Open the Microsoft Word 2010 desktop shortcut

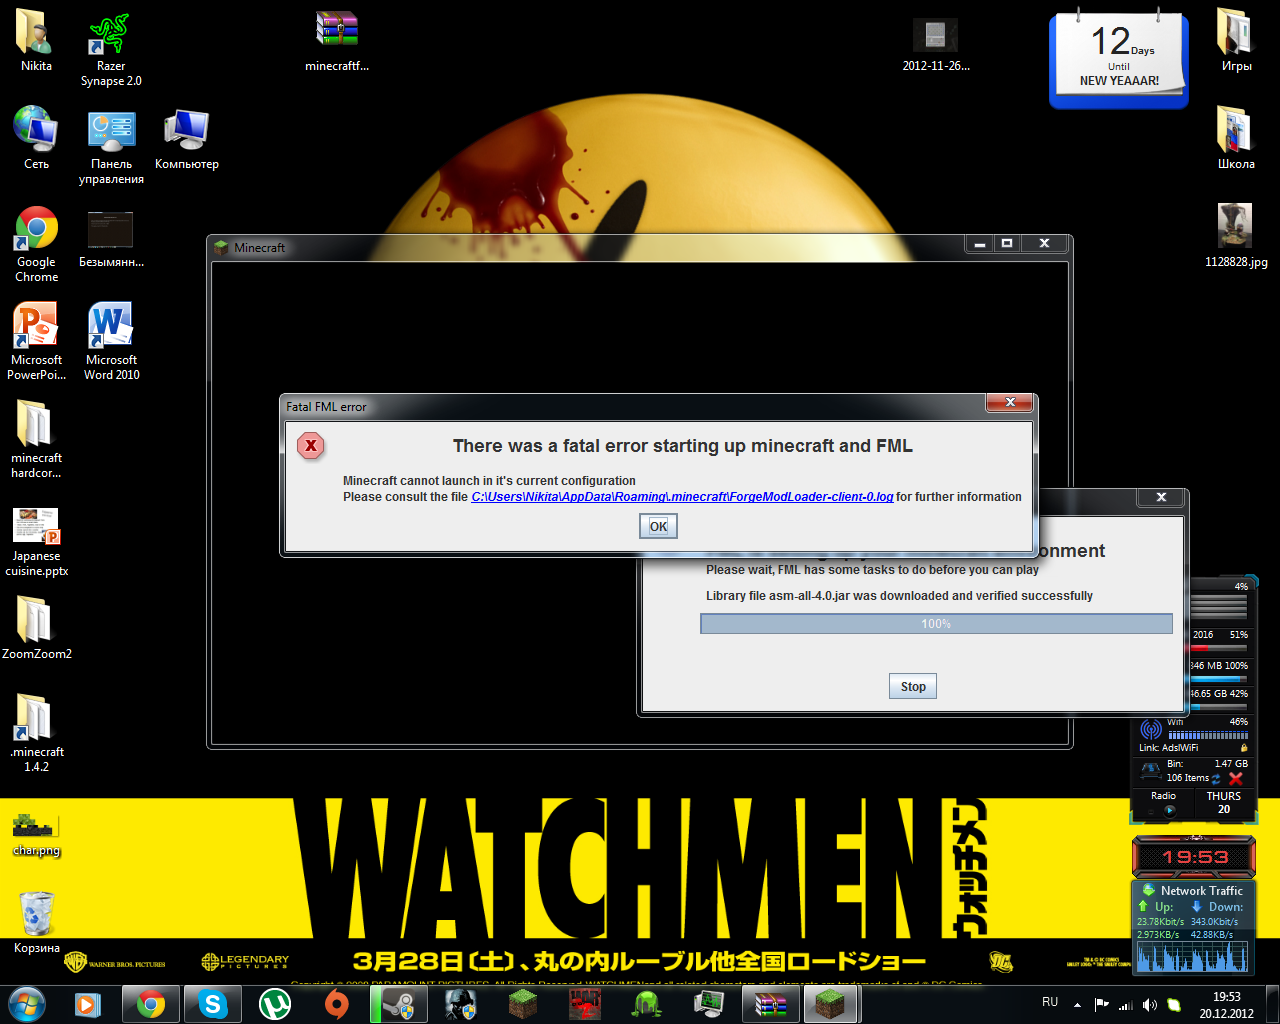(111, 341)
